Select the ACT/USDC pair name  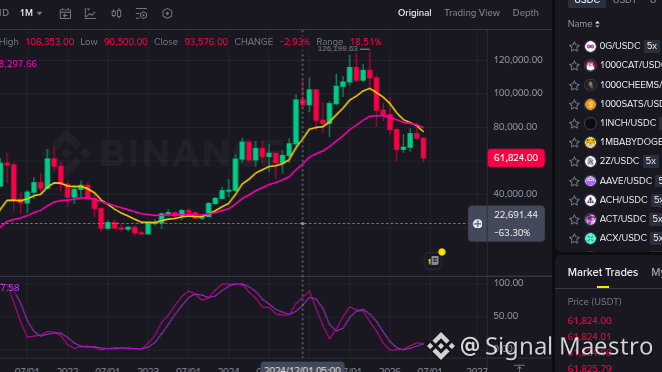(623, 219)
